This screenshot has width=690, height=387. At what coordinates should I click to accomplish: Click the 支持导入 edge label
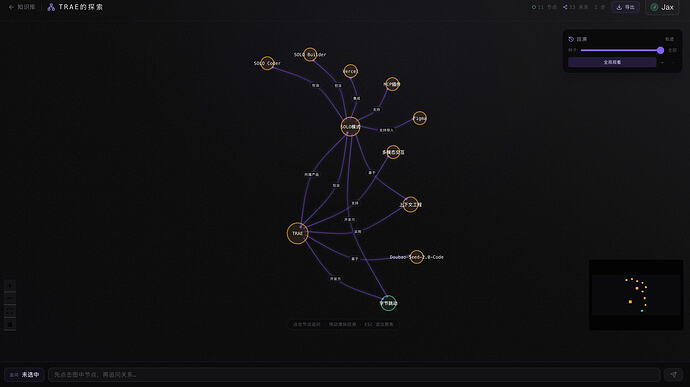pyautogui.click(x=386, y=130)
